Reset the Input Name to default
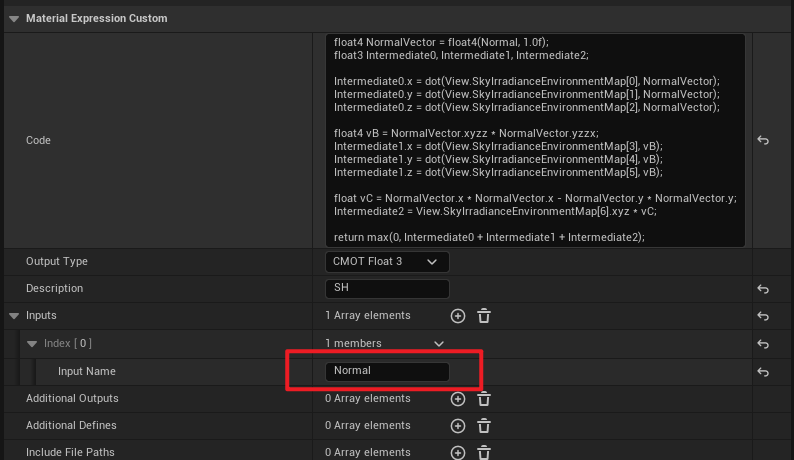Screen dimensions: 794x460 (763, 371)
